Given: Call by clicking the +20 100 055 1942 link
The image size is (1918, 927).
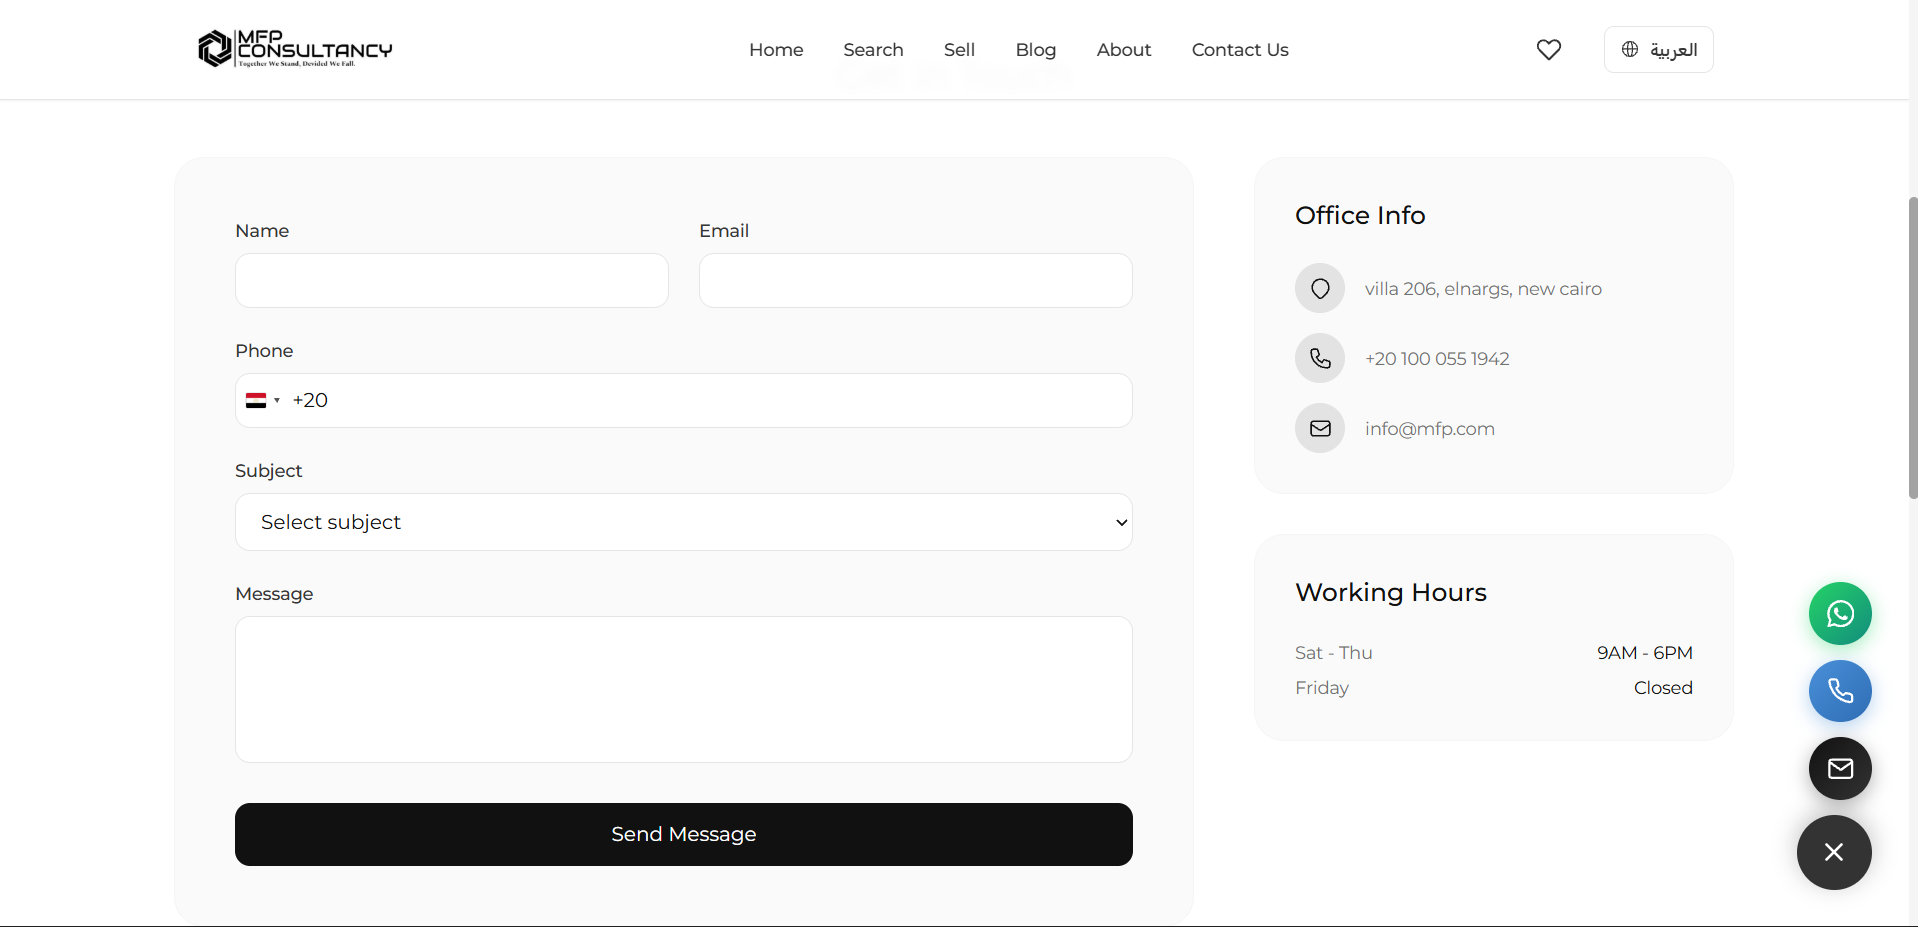Looking at the screenshot, I should coord(1437,358).
